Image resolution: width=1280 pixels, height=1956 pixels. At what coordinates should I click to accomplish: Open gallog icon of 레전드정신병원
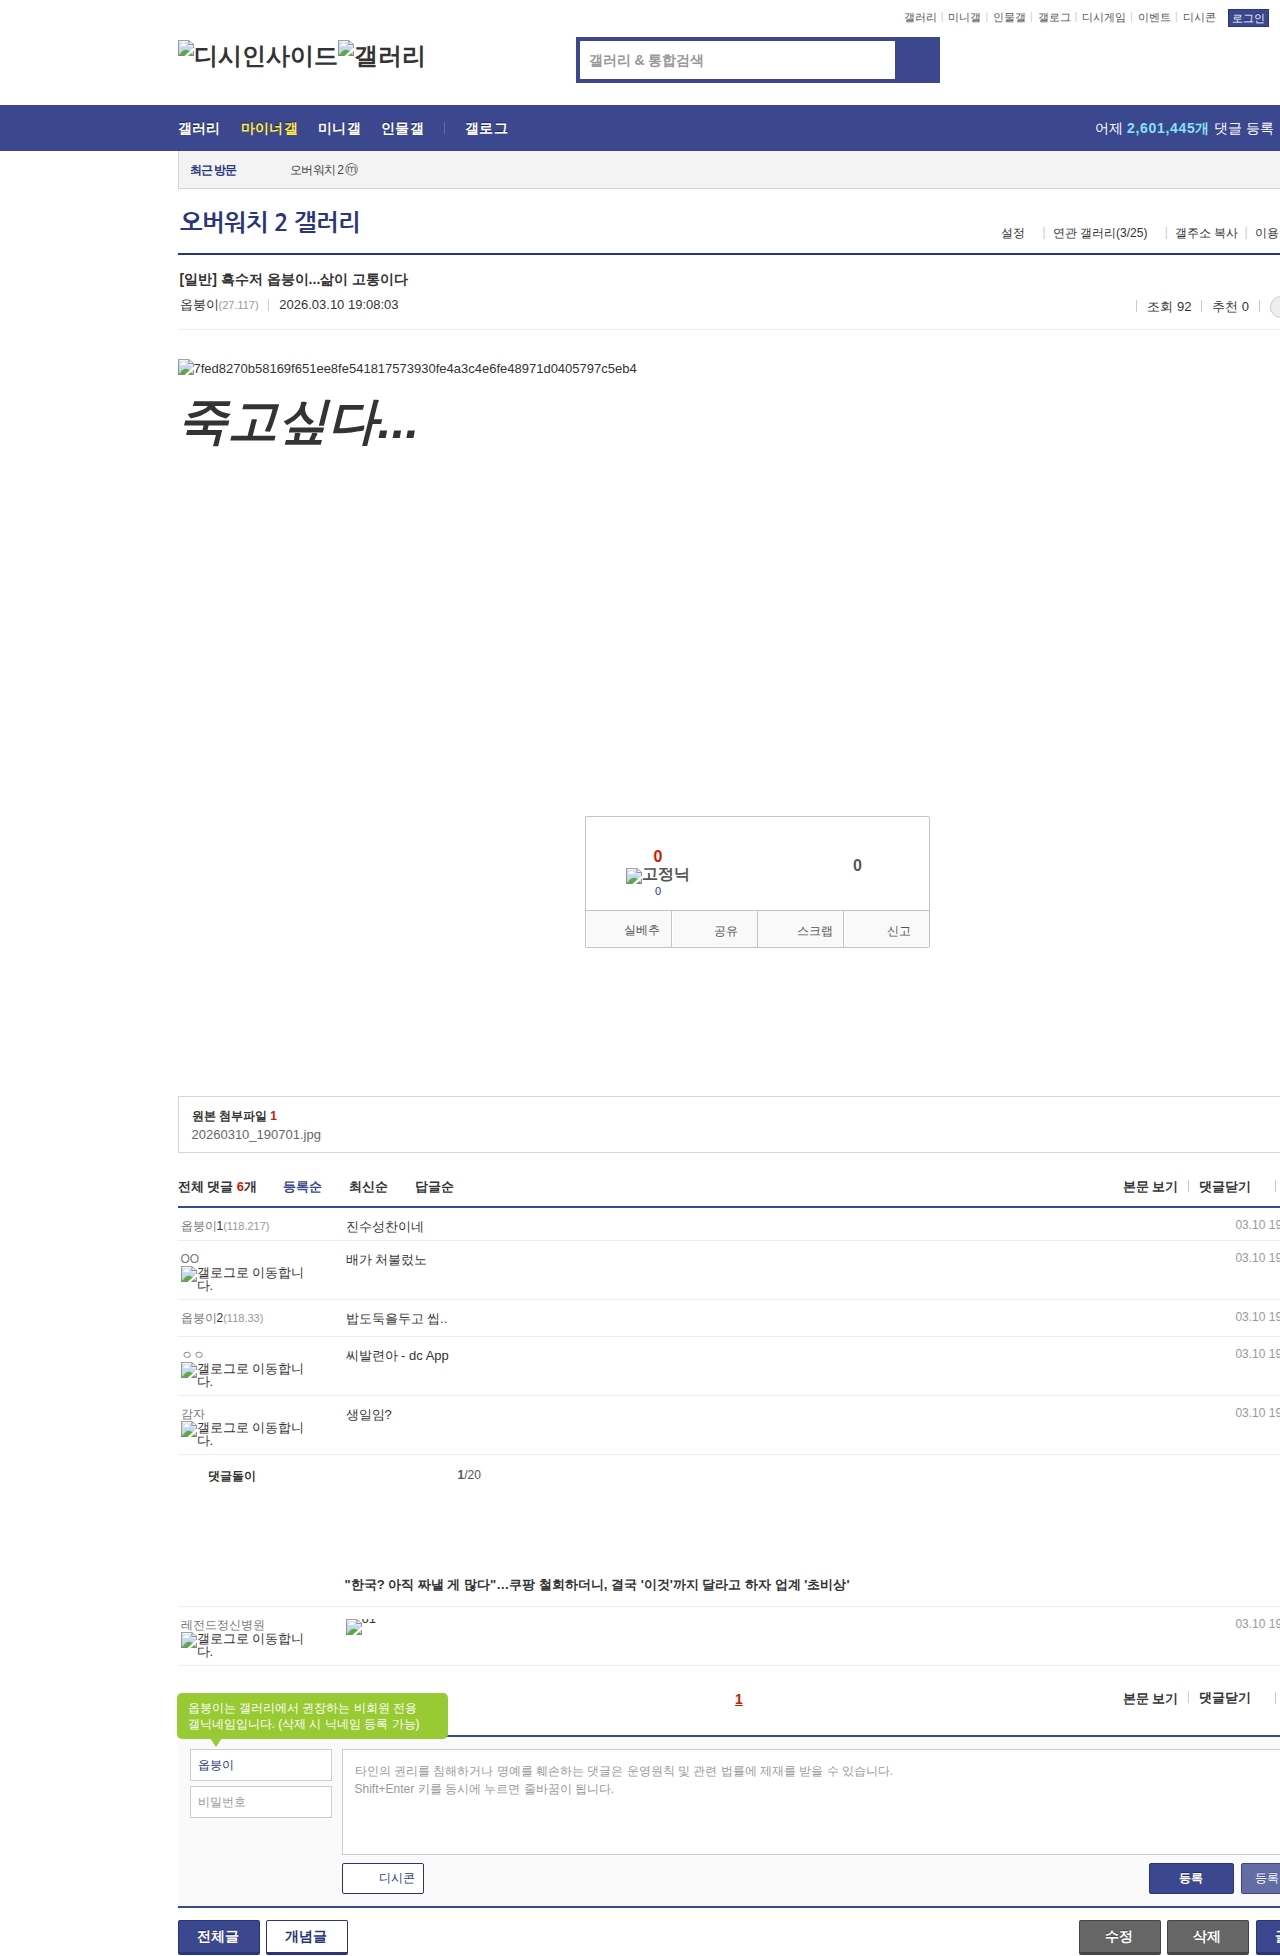tap(242, 1645)
